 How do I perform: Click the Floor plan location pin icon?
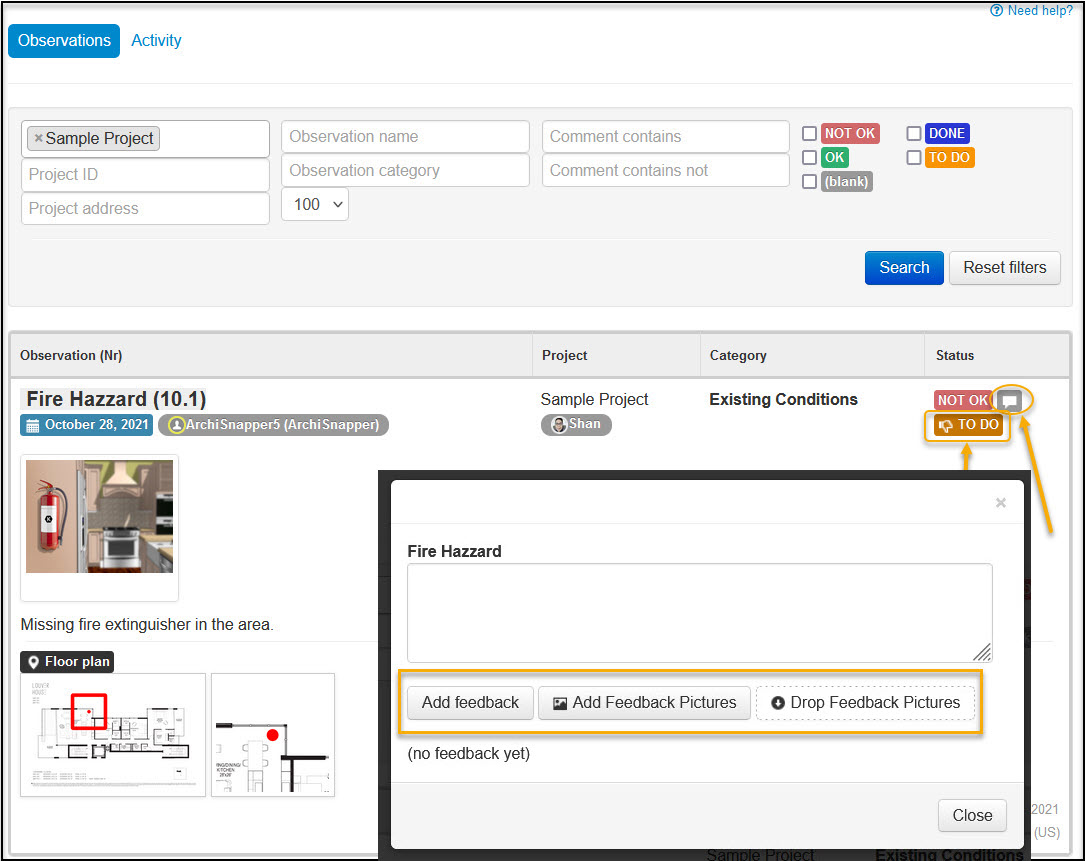[x=33, y=662]
